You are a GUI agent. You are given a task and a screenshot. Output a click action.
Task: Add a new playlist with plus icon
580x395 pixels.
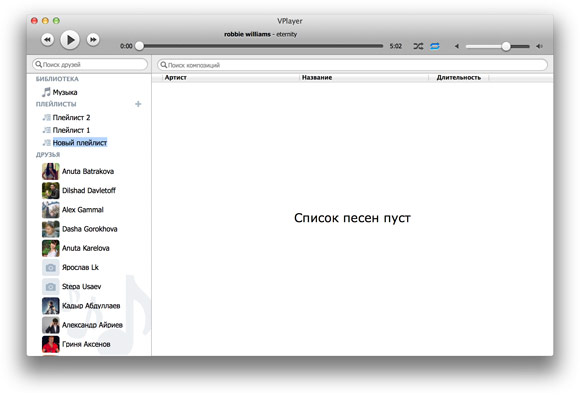click(138, 104)
